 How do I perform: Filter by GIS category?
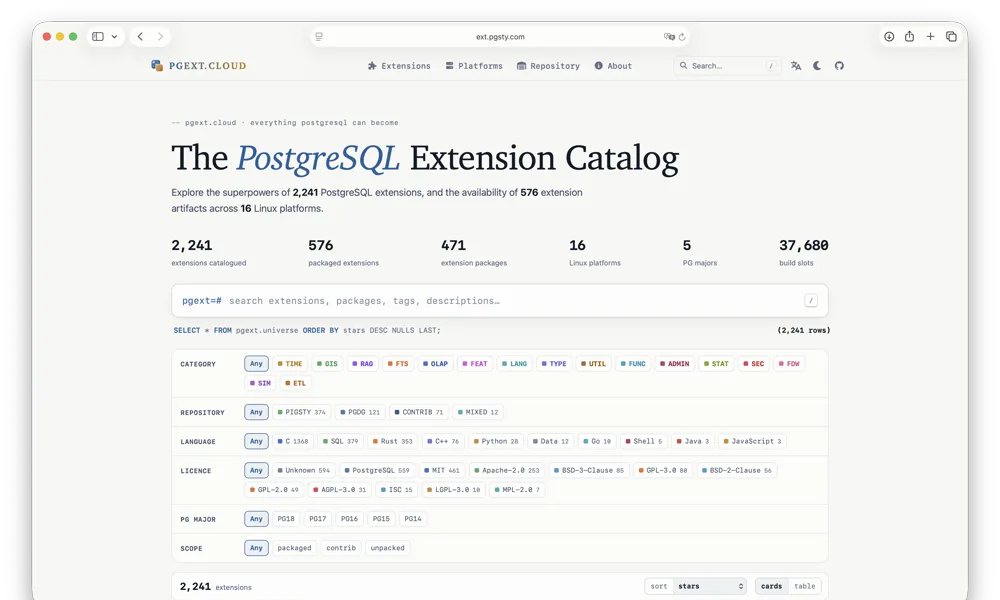click(x=327, y=363)
